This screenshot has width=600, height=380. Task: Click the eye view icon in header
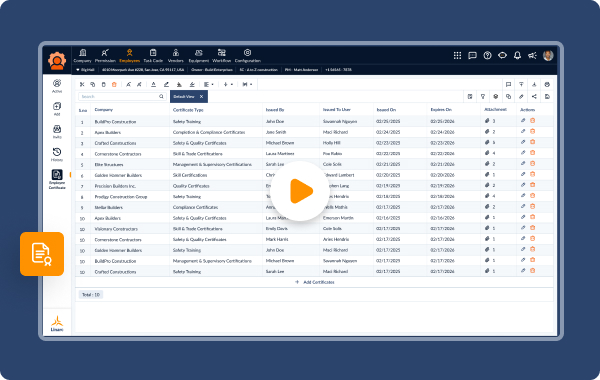click(502, 55)
